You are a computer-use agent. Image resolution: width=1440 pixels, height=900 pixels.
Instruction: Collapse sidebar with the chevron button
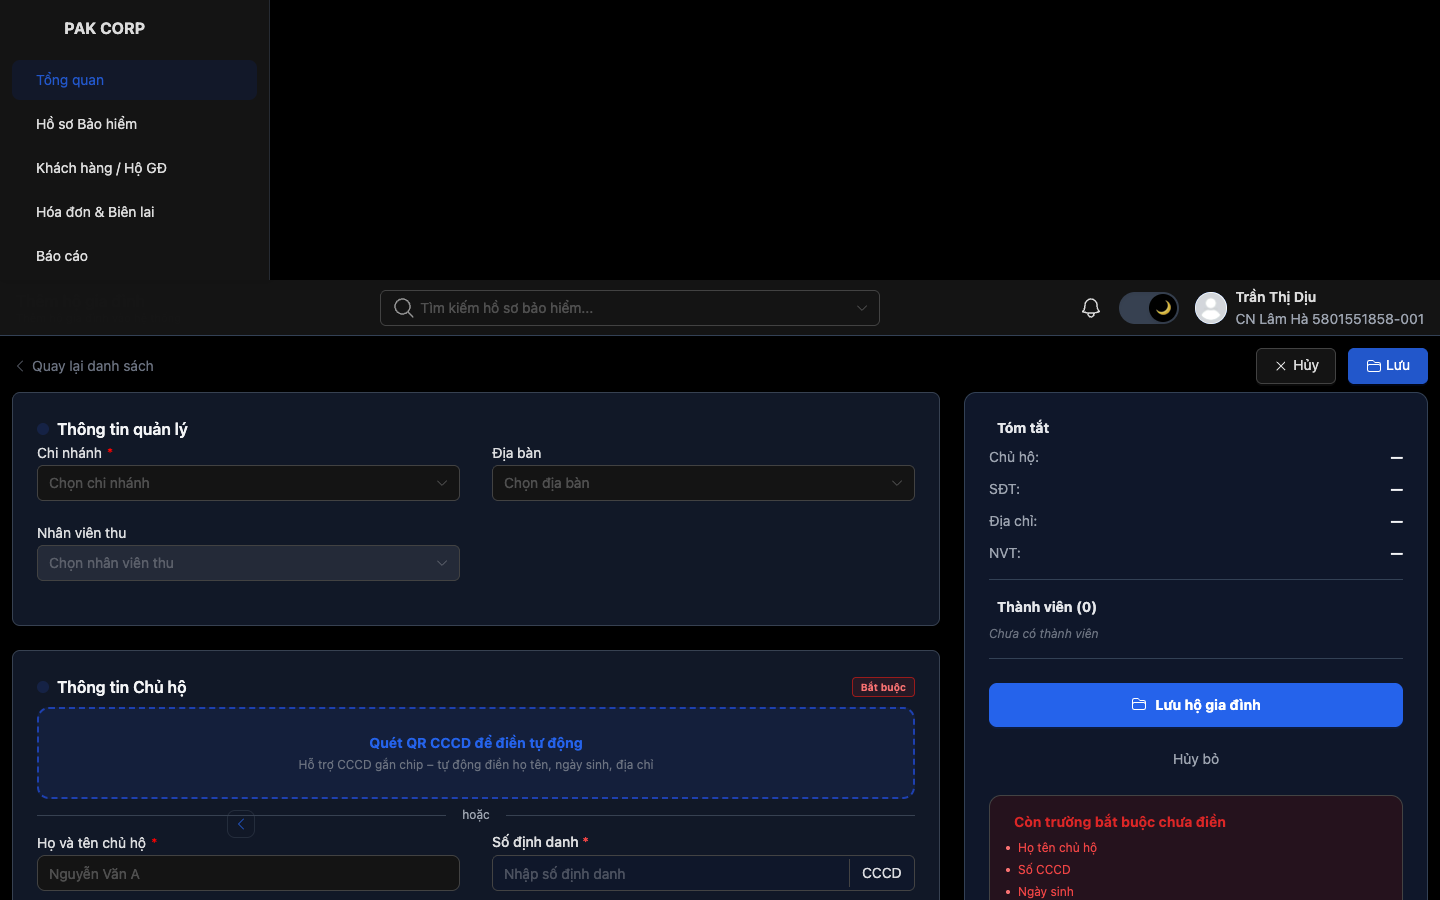241,824
